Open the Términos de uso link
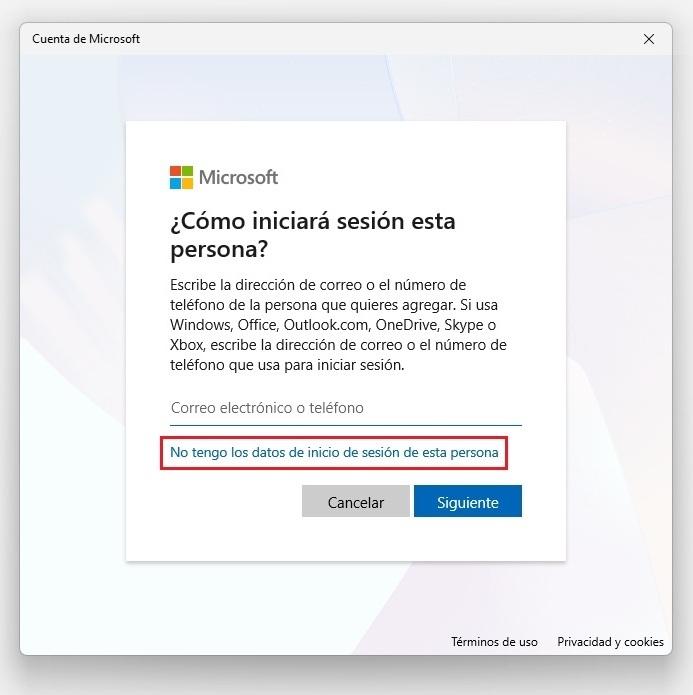693x695 pixels. (x=494, y=642)
